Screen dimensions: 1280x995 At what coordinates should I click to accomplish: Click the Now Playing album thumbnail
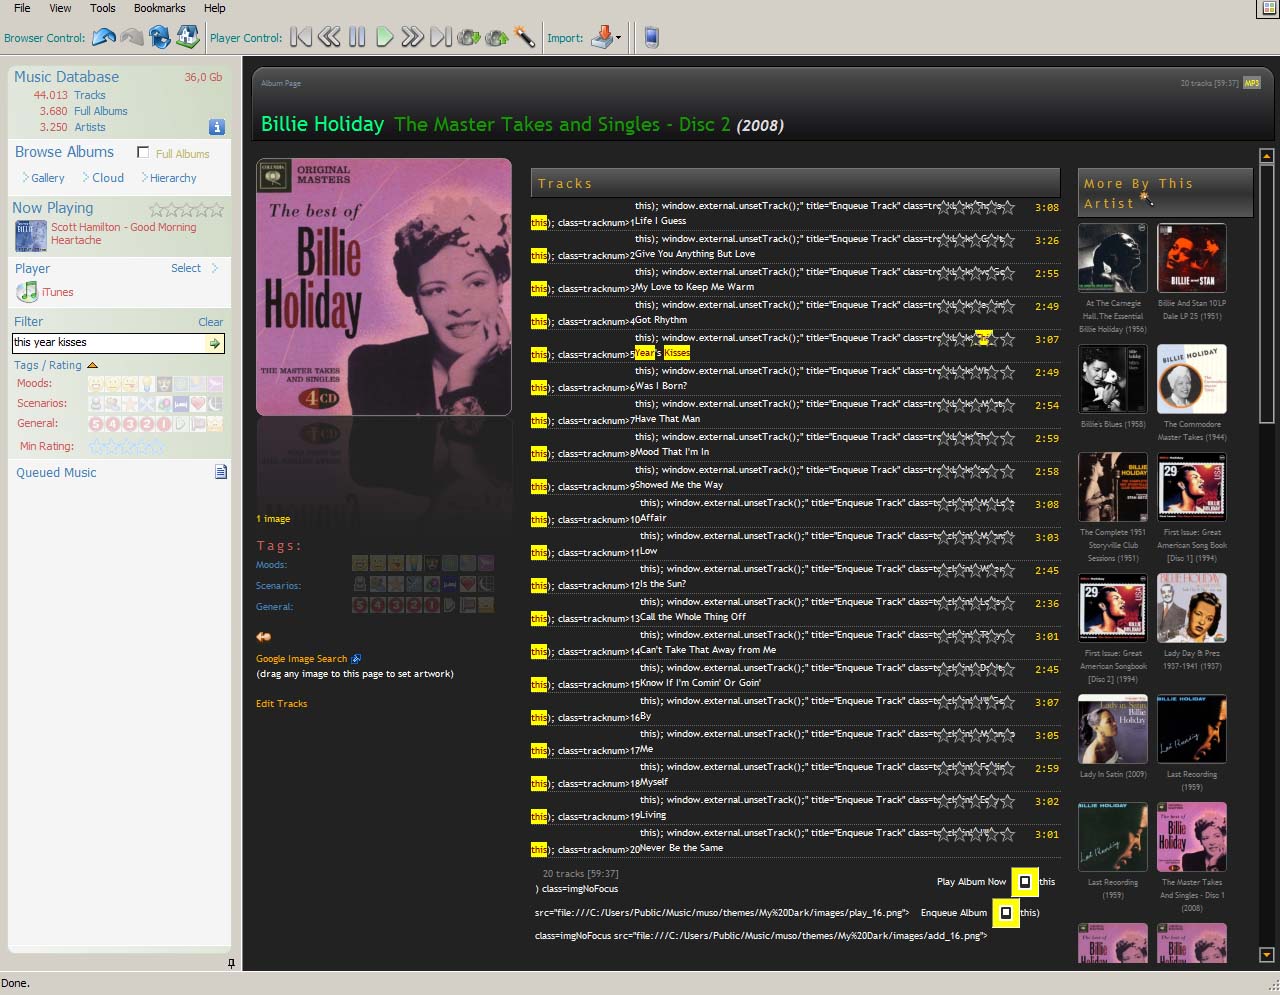pos(31,236)
